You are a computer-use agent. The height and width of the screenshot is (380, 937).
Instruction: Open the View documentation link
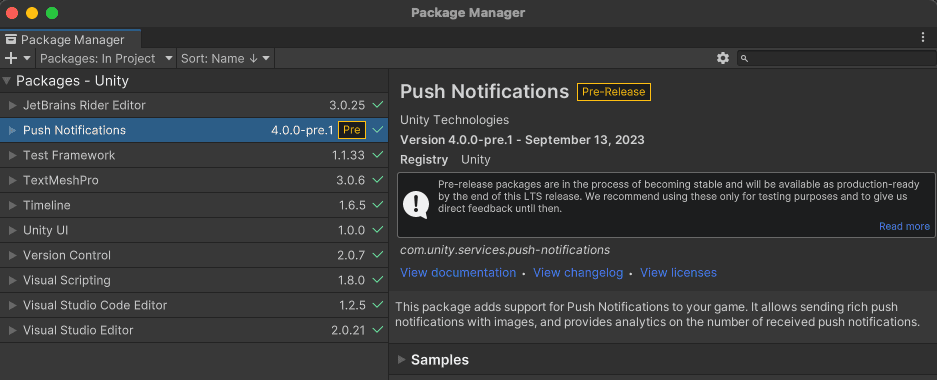458,272
